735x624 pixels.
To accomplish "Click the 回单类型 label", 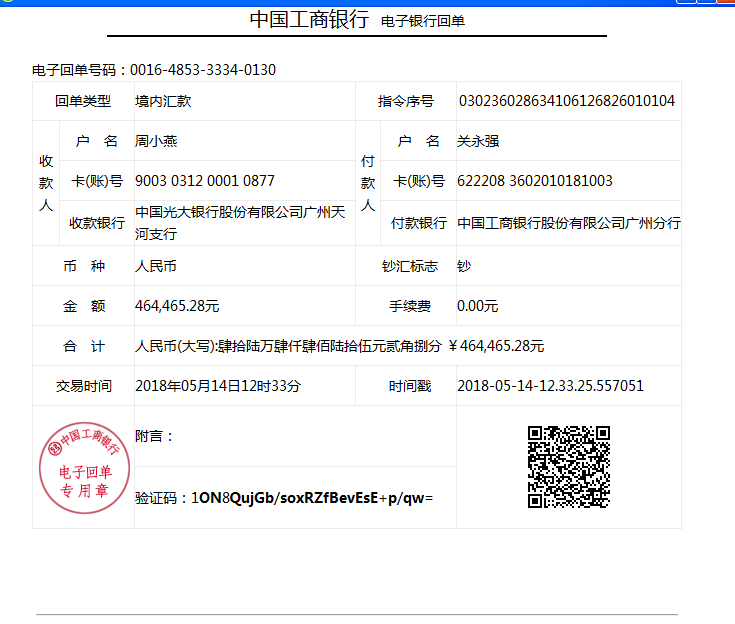I will click(x=83, y=101).
